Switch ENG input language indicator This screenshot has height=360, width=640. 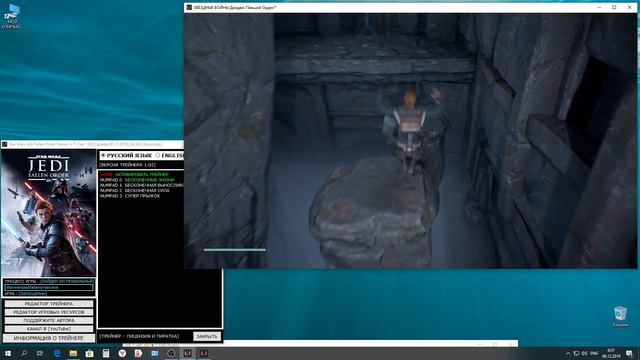594,353
